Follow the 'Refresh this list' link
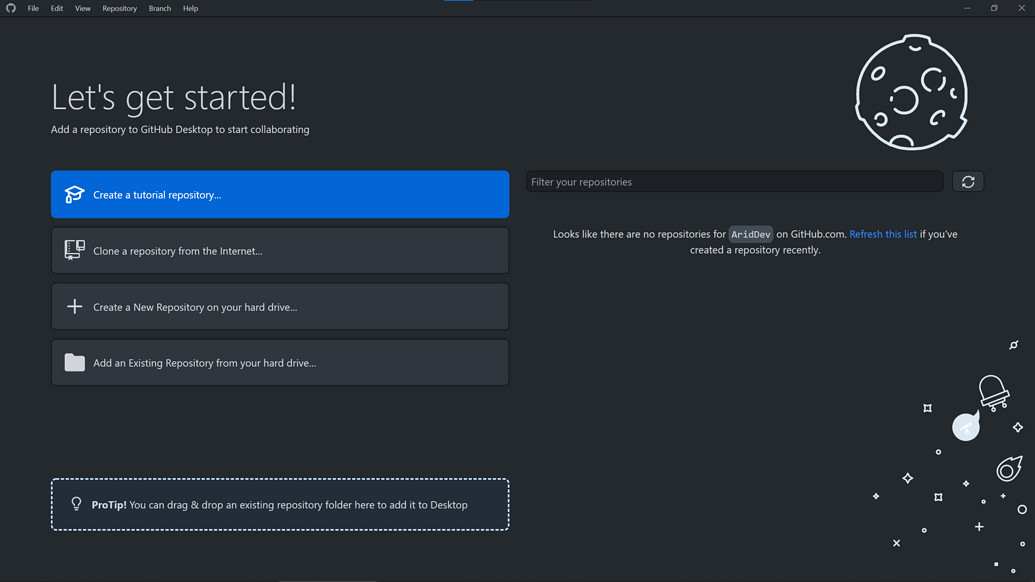 click(882, 234)
